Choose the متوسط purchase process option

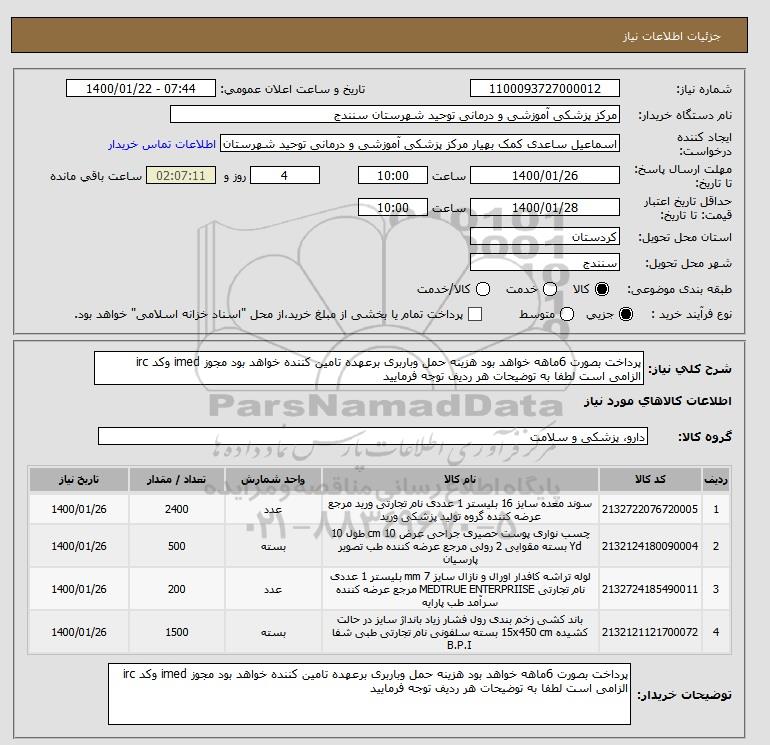(x=567, y=314)
